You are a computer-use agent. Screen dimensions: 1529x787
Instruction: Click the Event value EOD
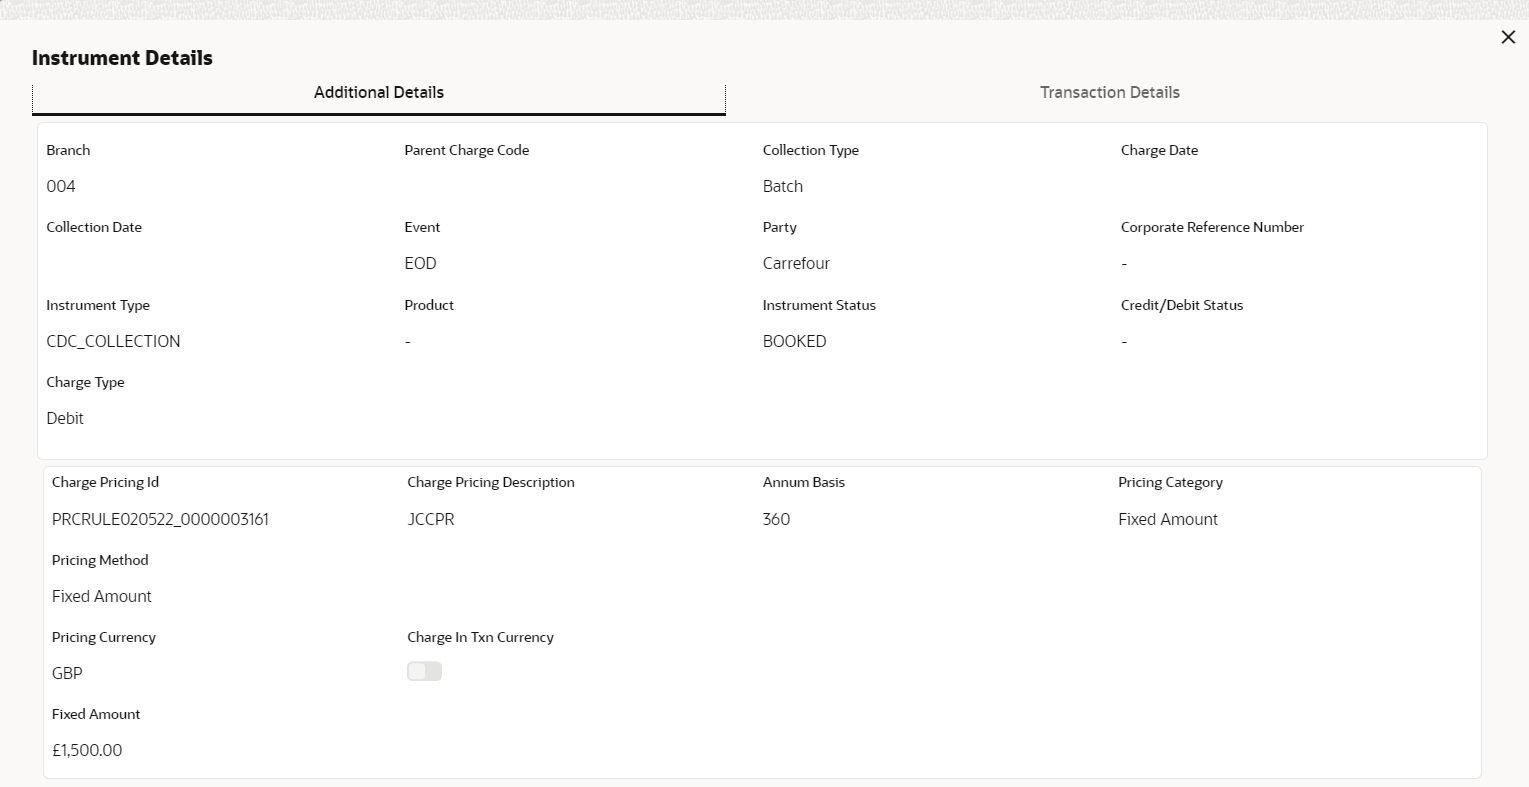click(420, 263)
